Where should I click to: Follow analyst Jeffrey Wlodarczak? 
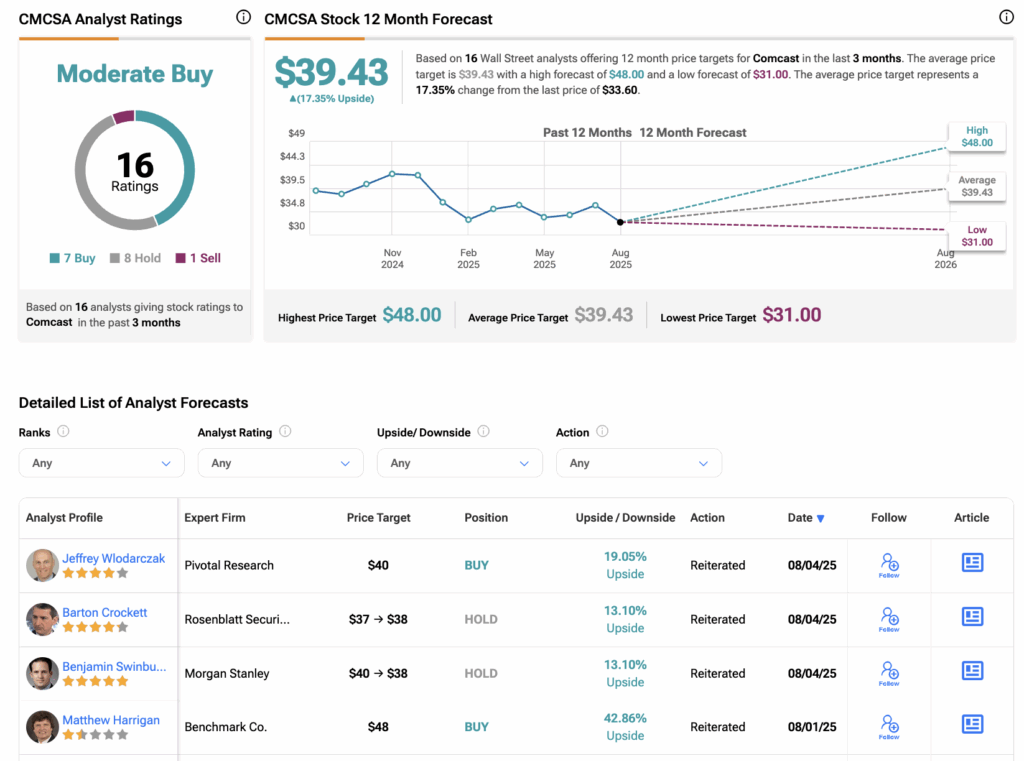[x=889, y=564]
